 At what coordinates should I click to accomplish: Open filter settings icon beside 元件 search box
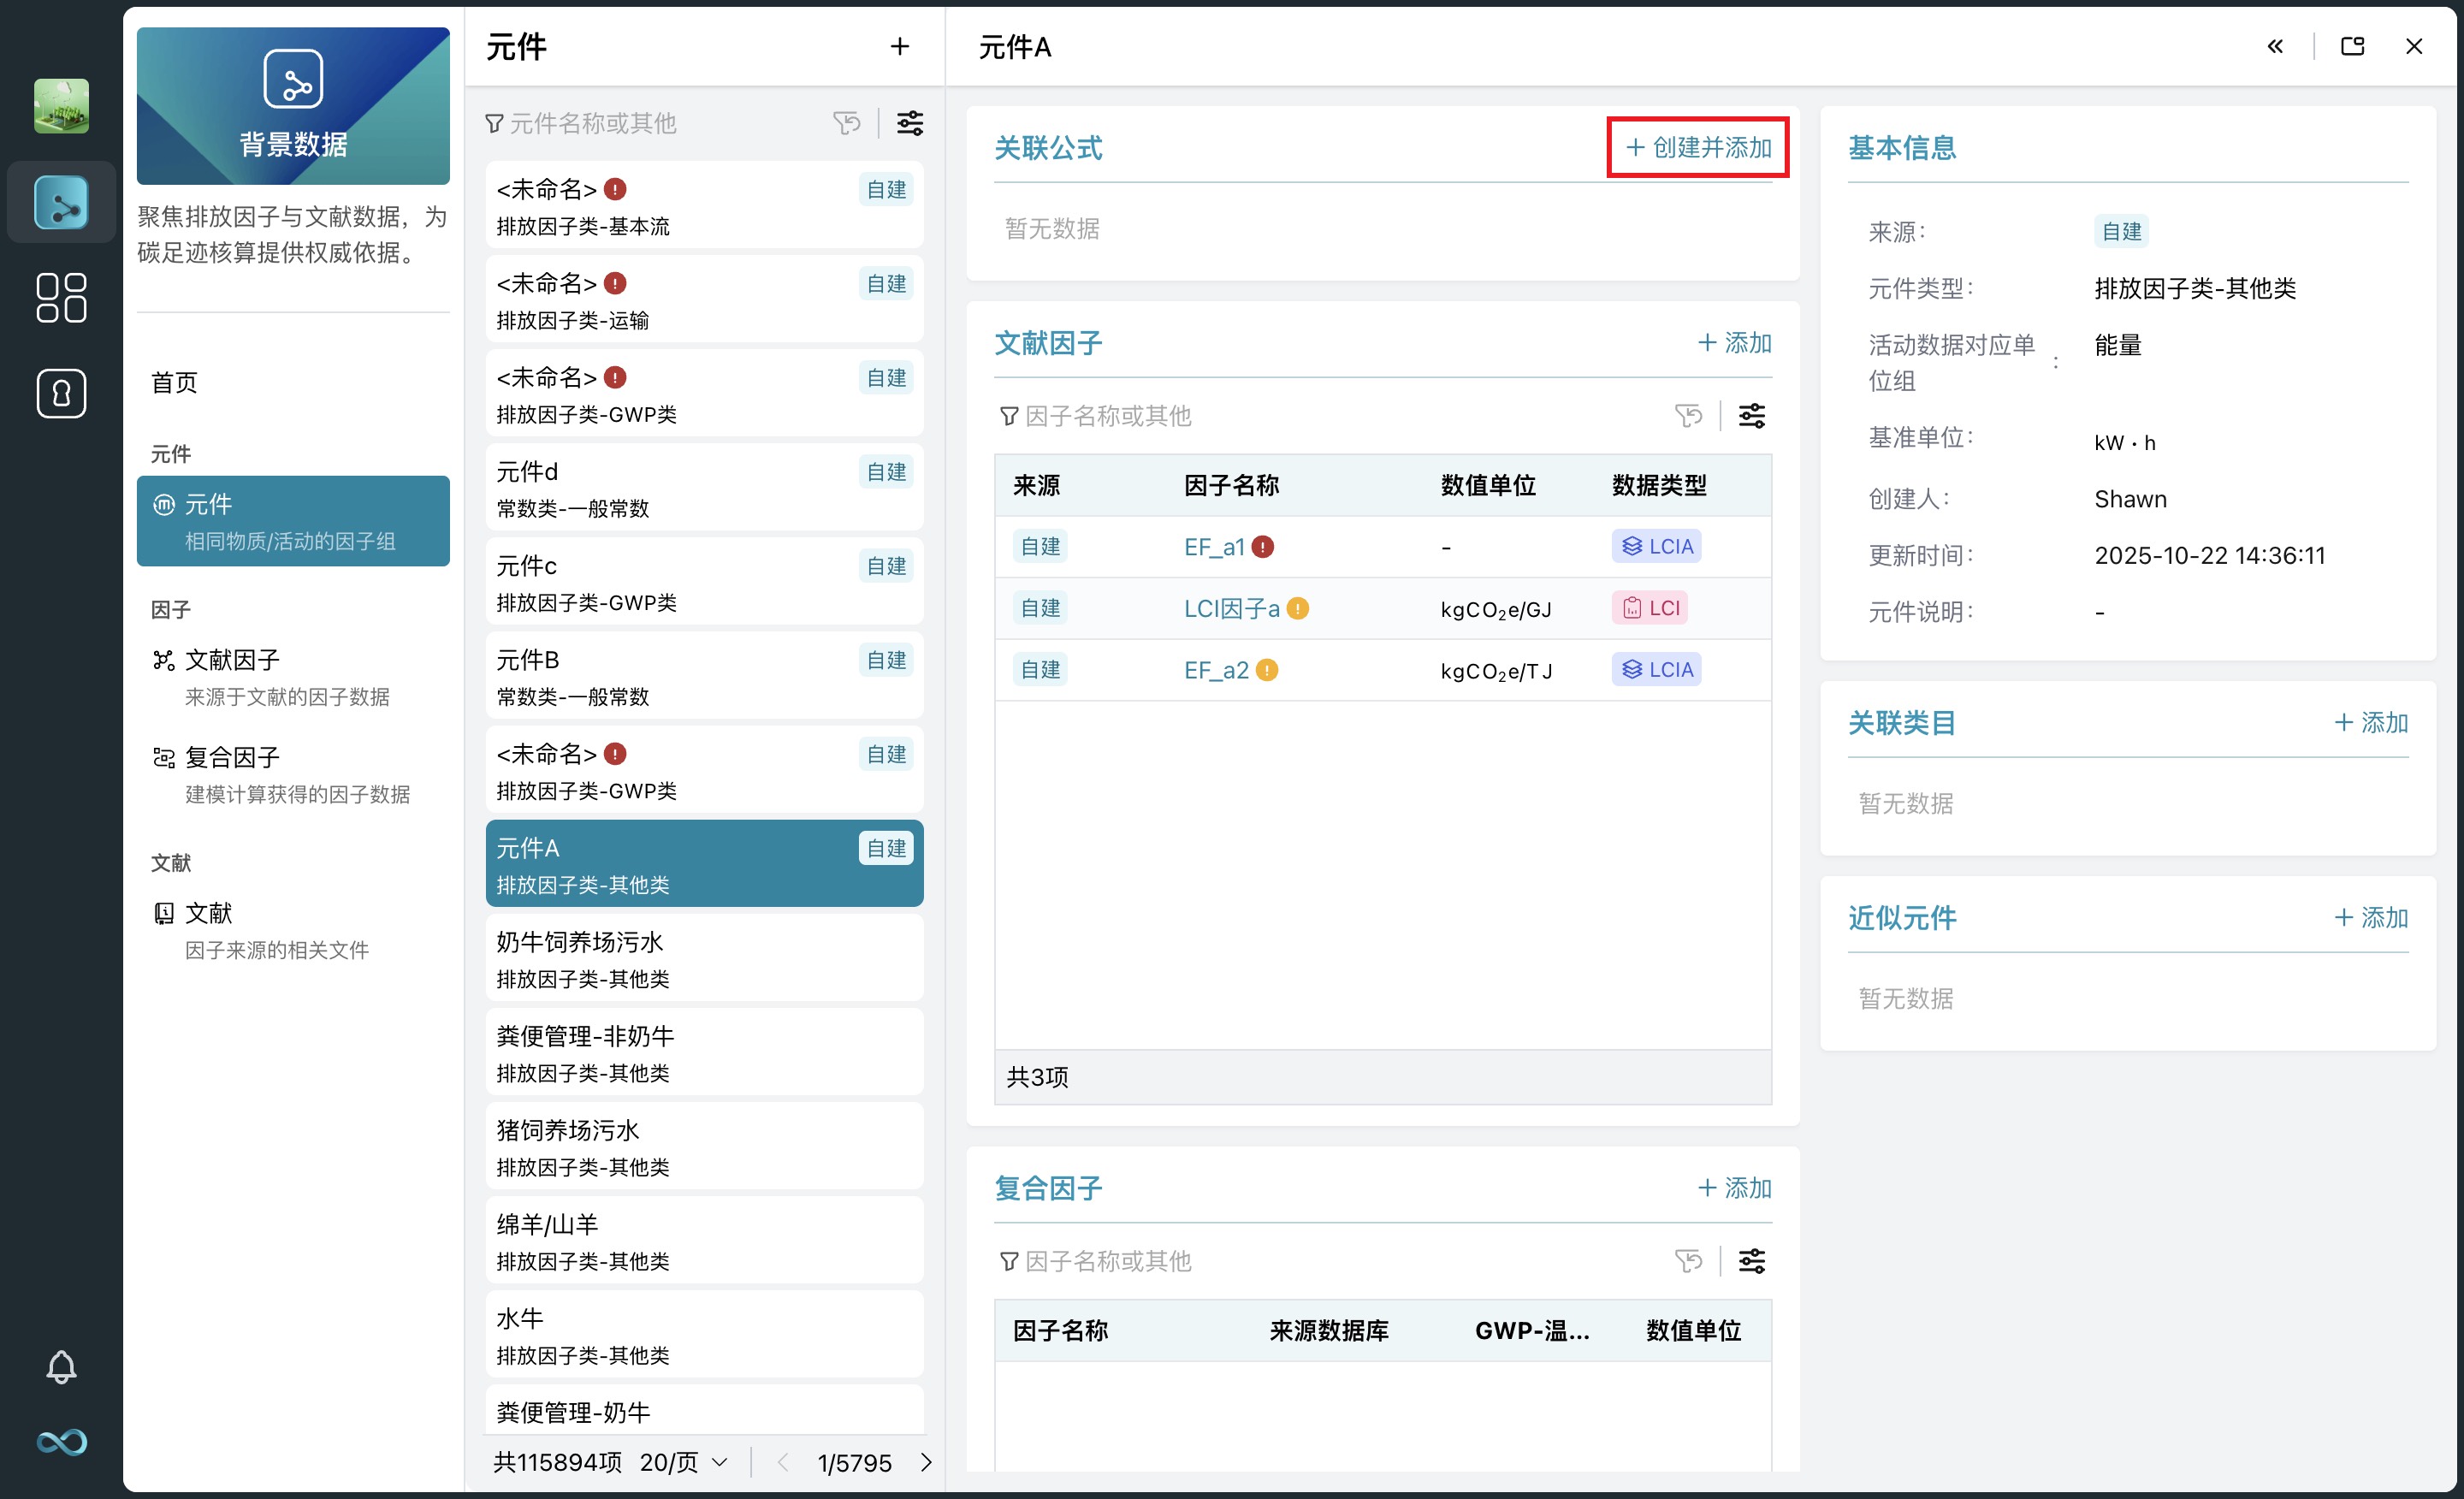click(x=909, y=123)
